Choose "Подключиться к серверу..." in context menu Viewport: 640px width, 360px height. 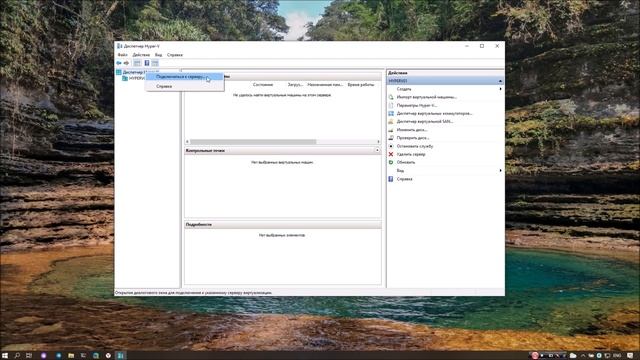[184, 77]
